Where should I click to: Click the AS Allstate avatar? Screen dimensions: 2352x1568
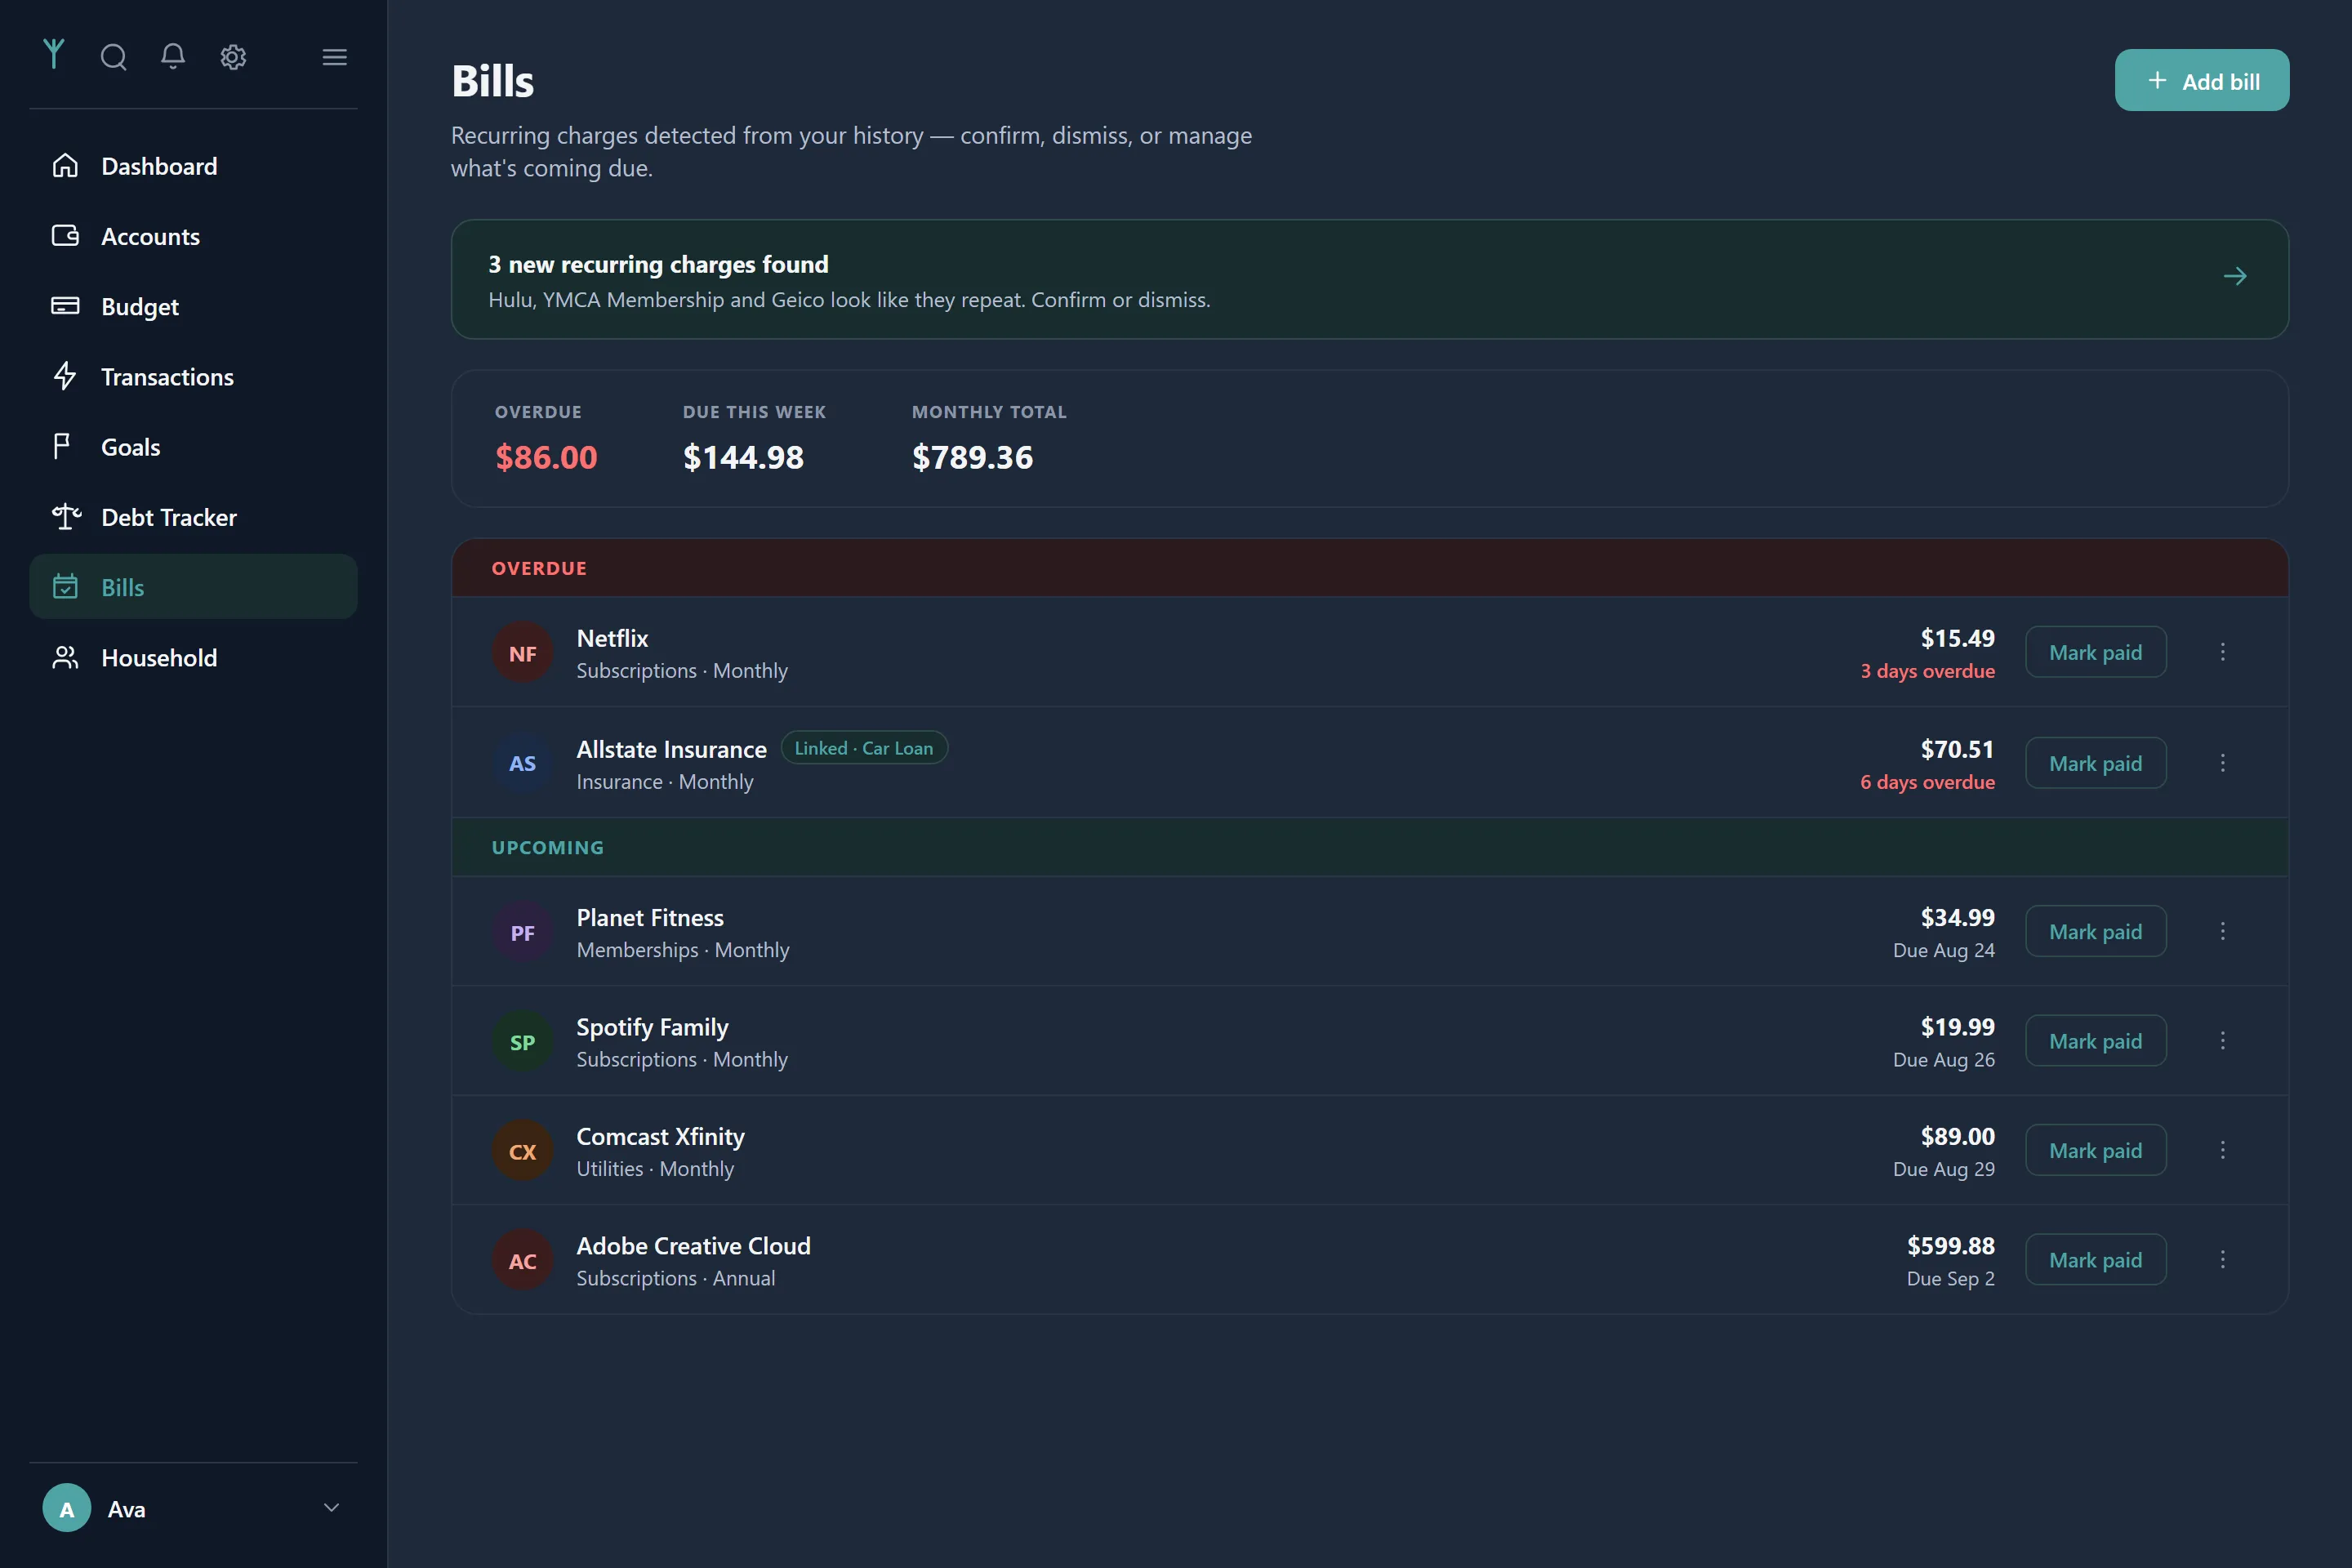click(x=522, y=763)
